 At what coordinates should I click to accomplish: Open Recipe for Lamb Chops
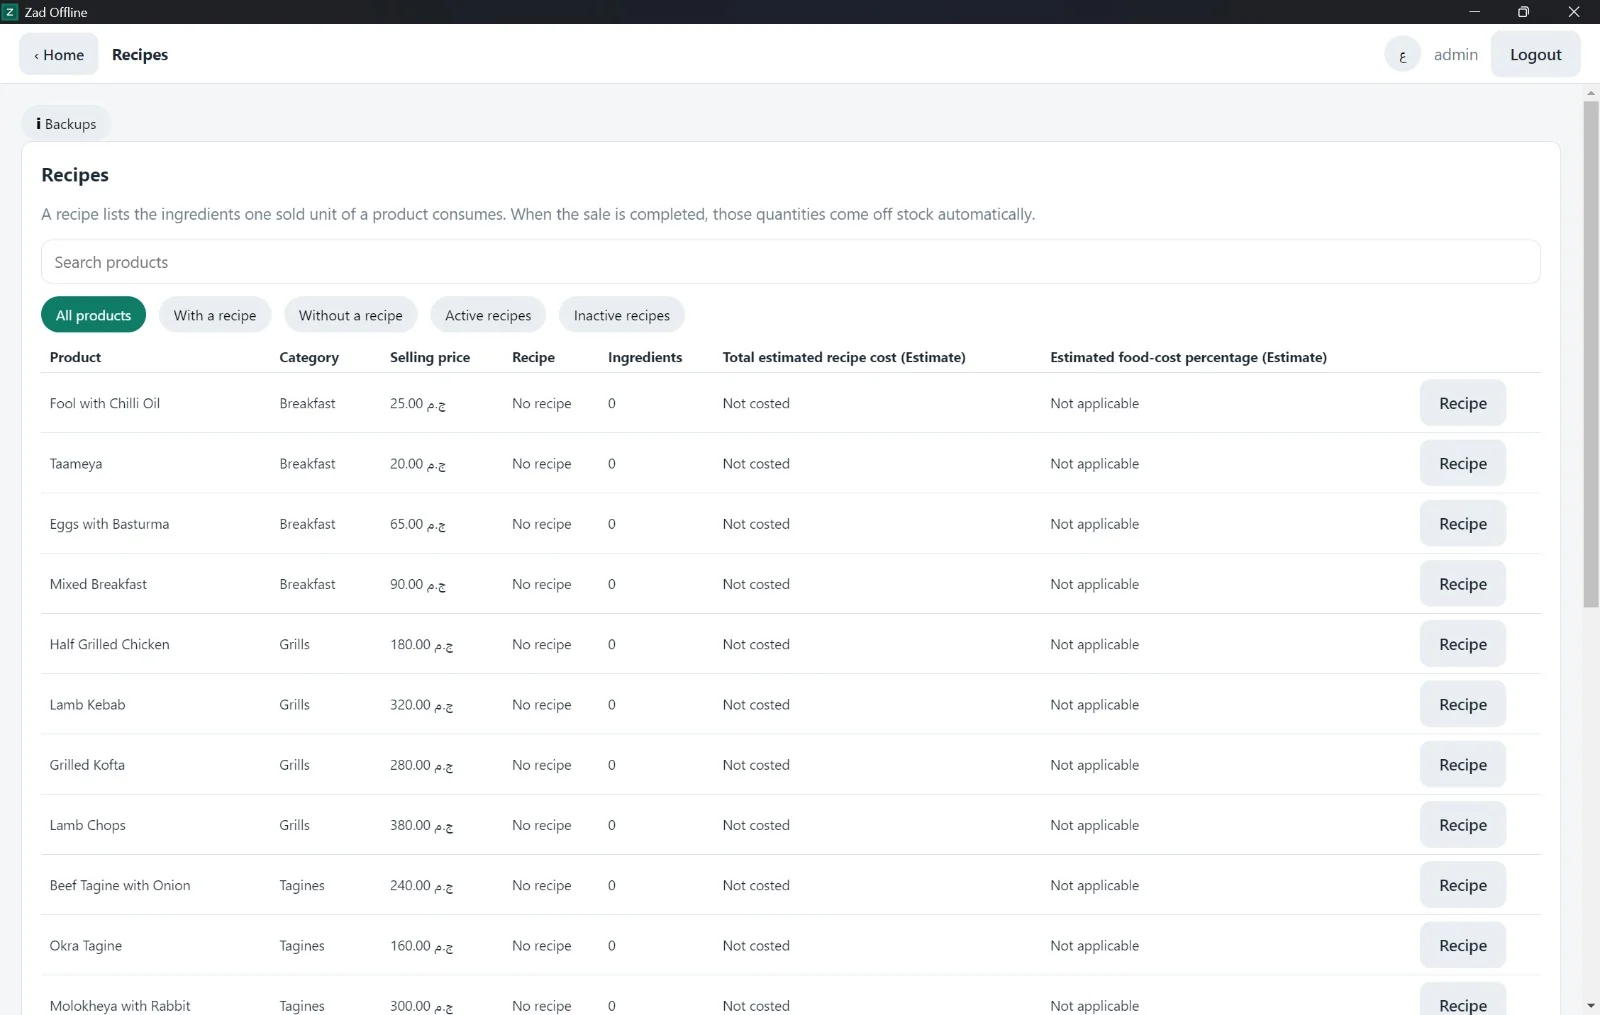click(1462, 825)
